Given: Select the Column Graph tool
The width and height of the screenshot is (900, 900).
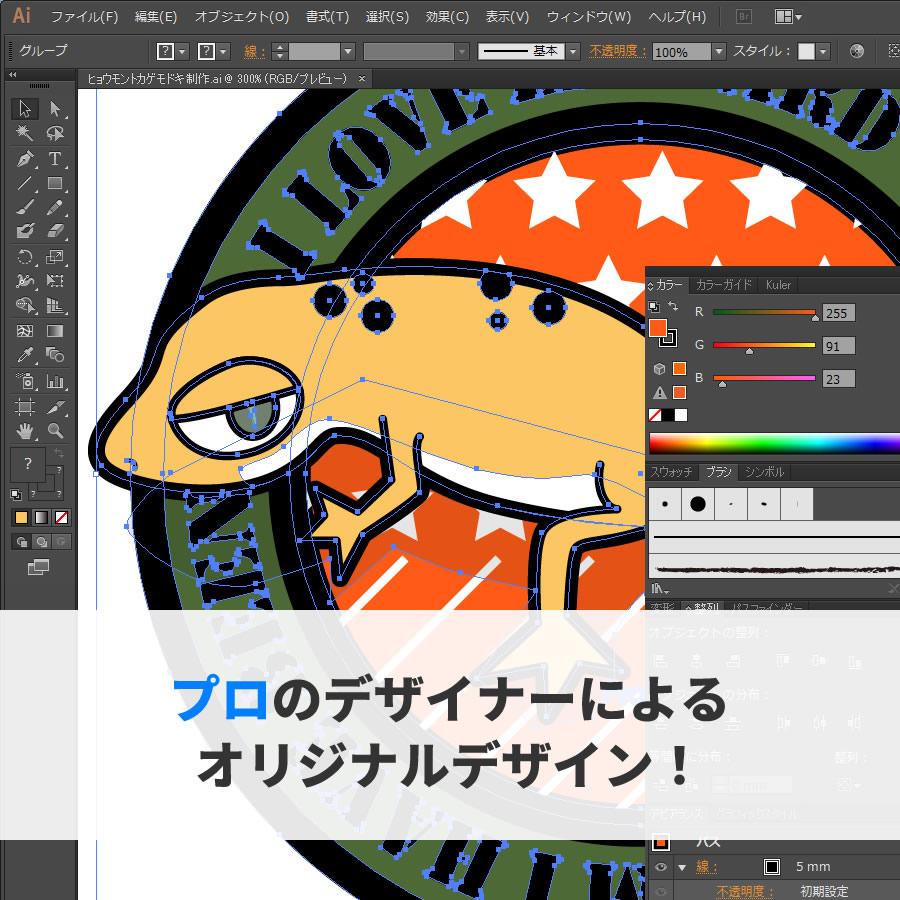Looking at the screenshot, I should tap(55, 381).
